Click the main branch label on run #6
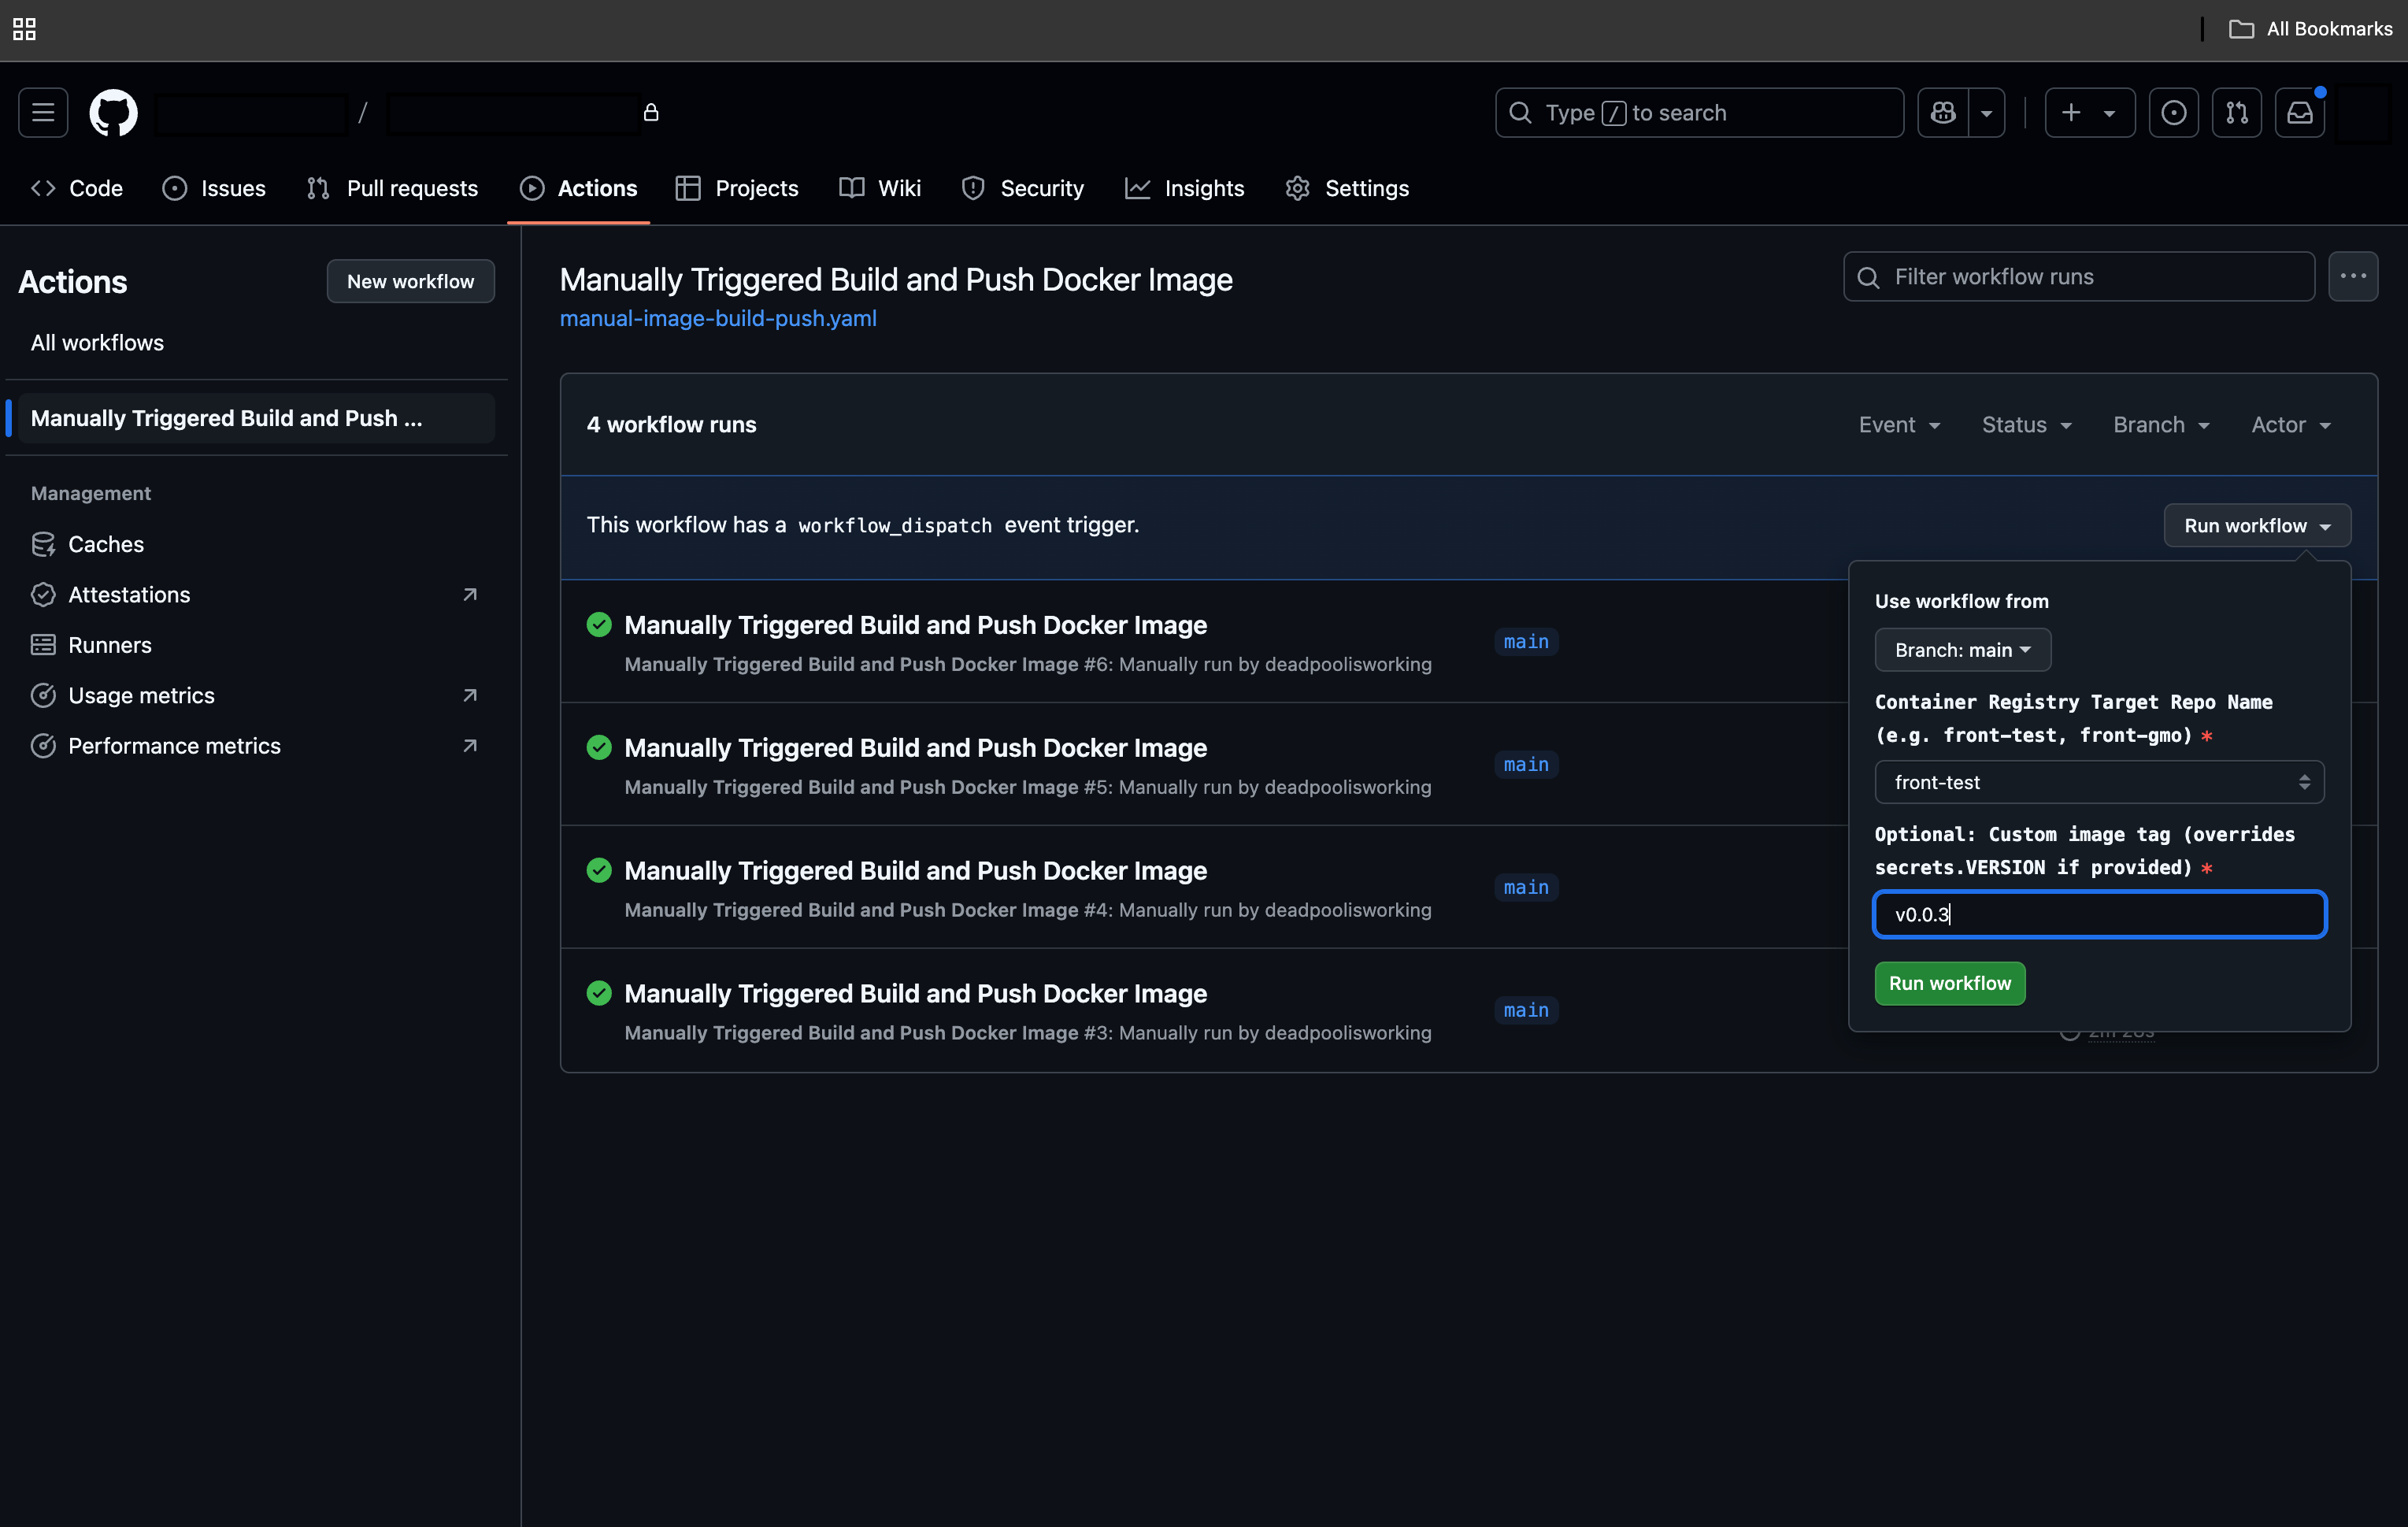The image size is (2408, 1527). [x=1526, y=641]
